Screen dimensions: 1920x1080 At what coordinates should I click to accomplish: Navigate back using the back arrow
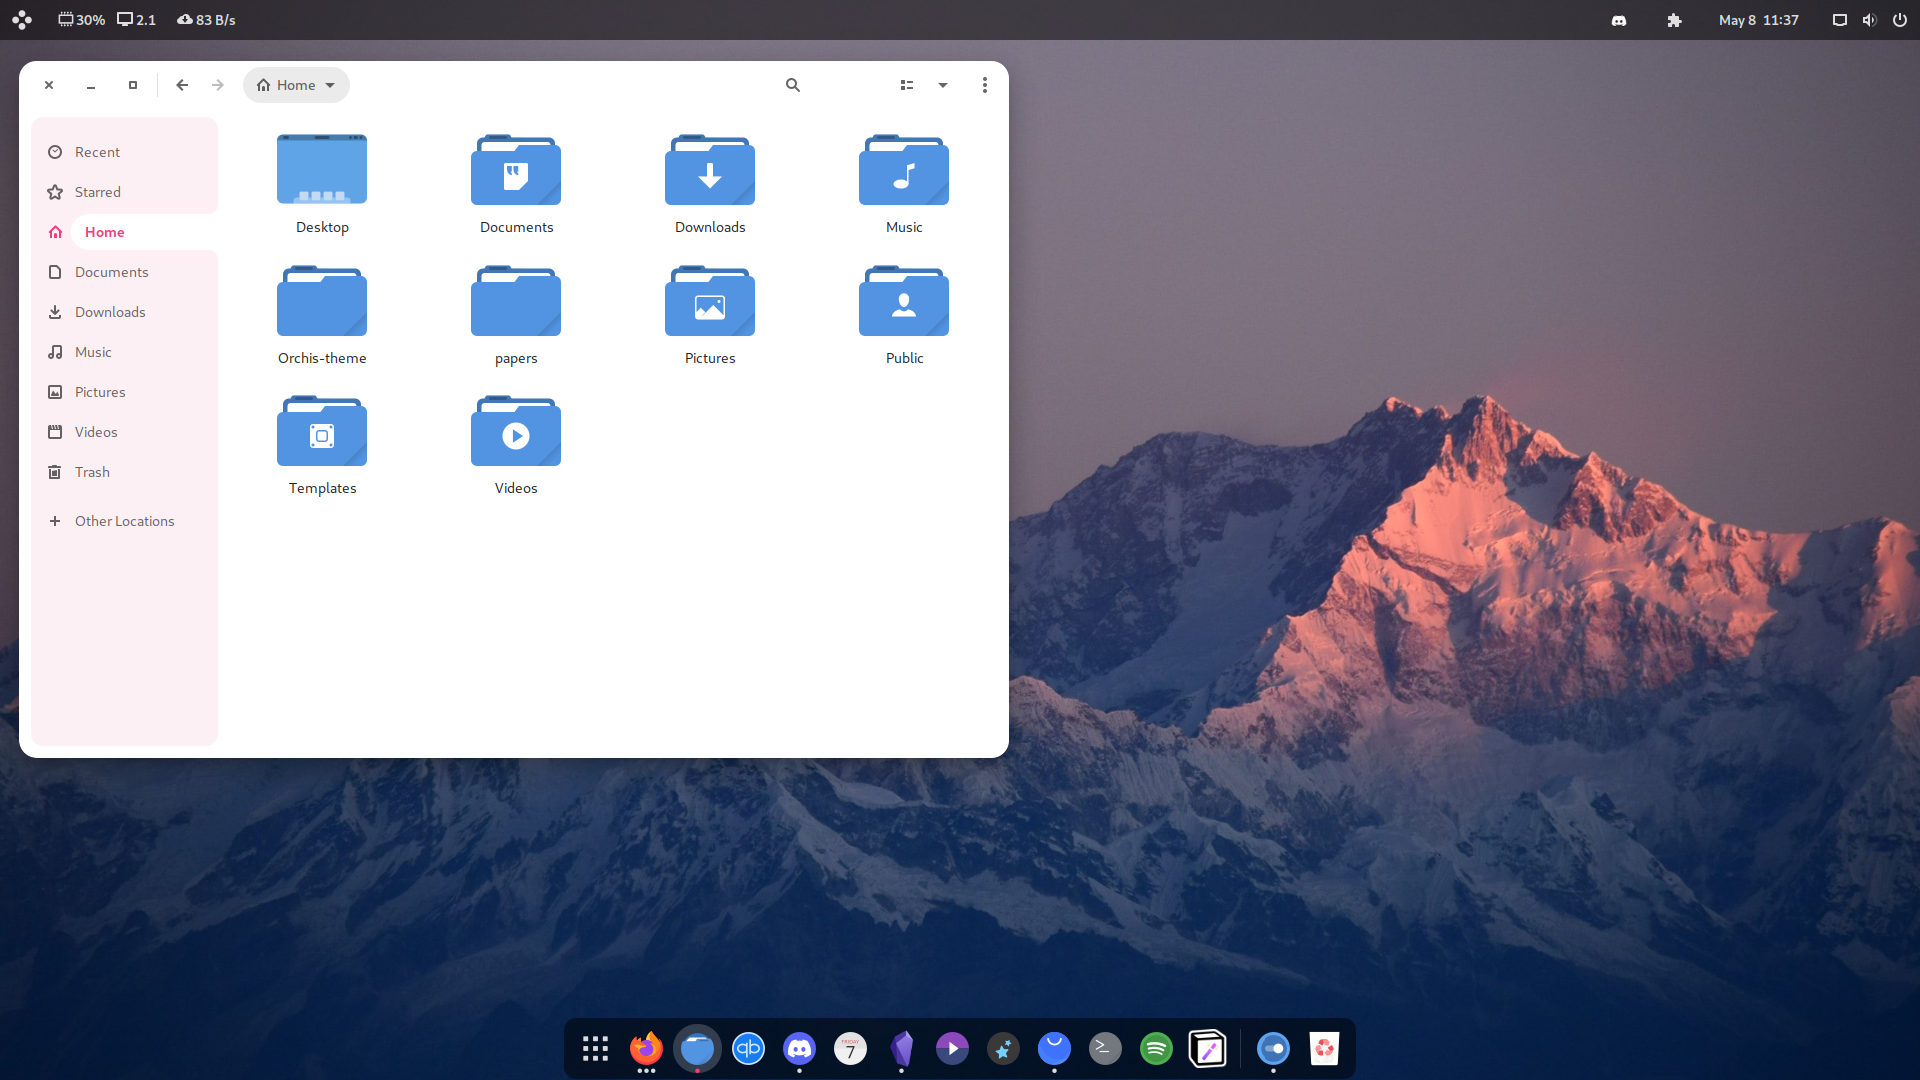click(x=182, y=85)
